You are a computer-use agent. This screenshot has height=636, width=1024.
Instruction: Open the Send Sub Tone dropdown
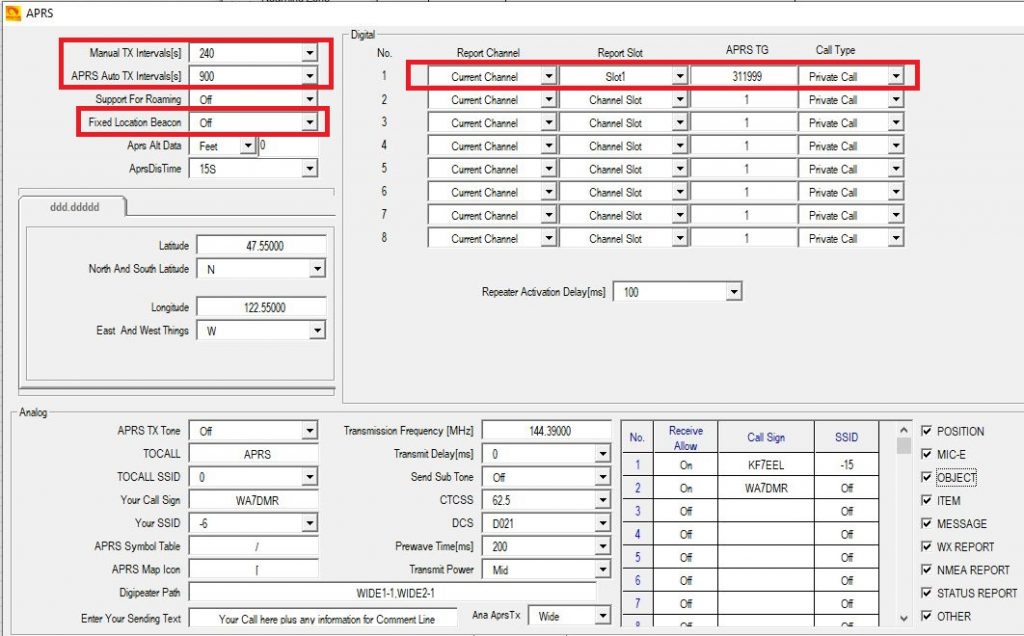coord(603,477)
